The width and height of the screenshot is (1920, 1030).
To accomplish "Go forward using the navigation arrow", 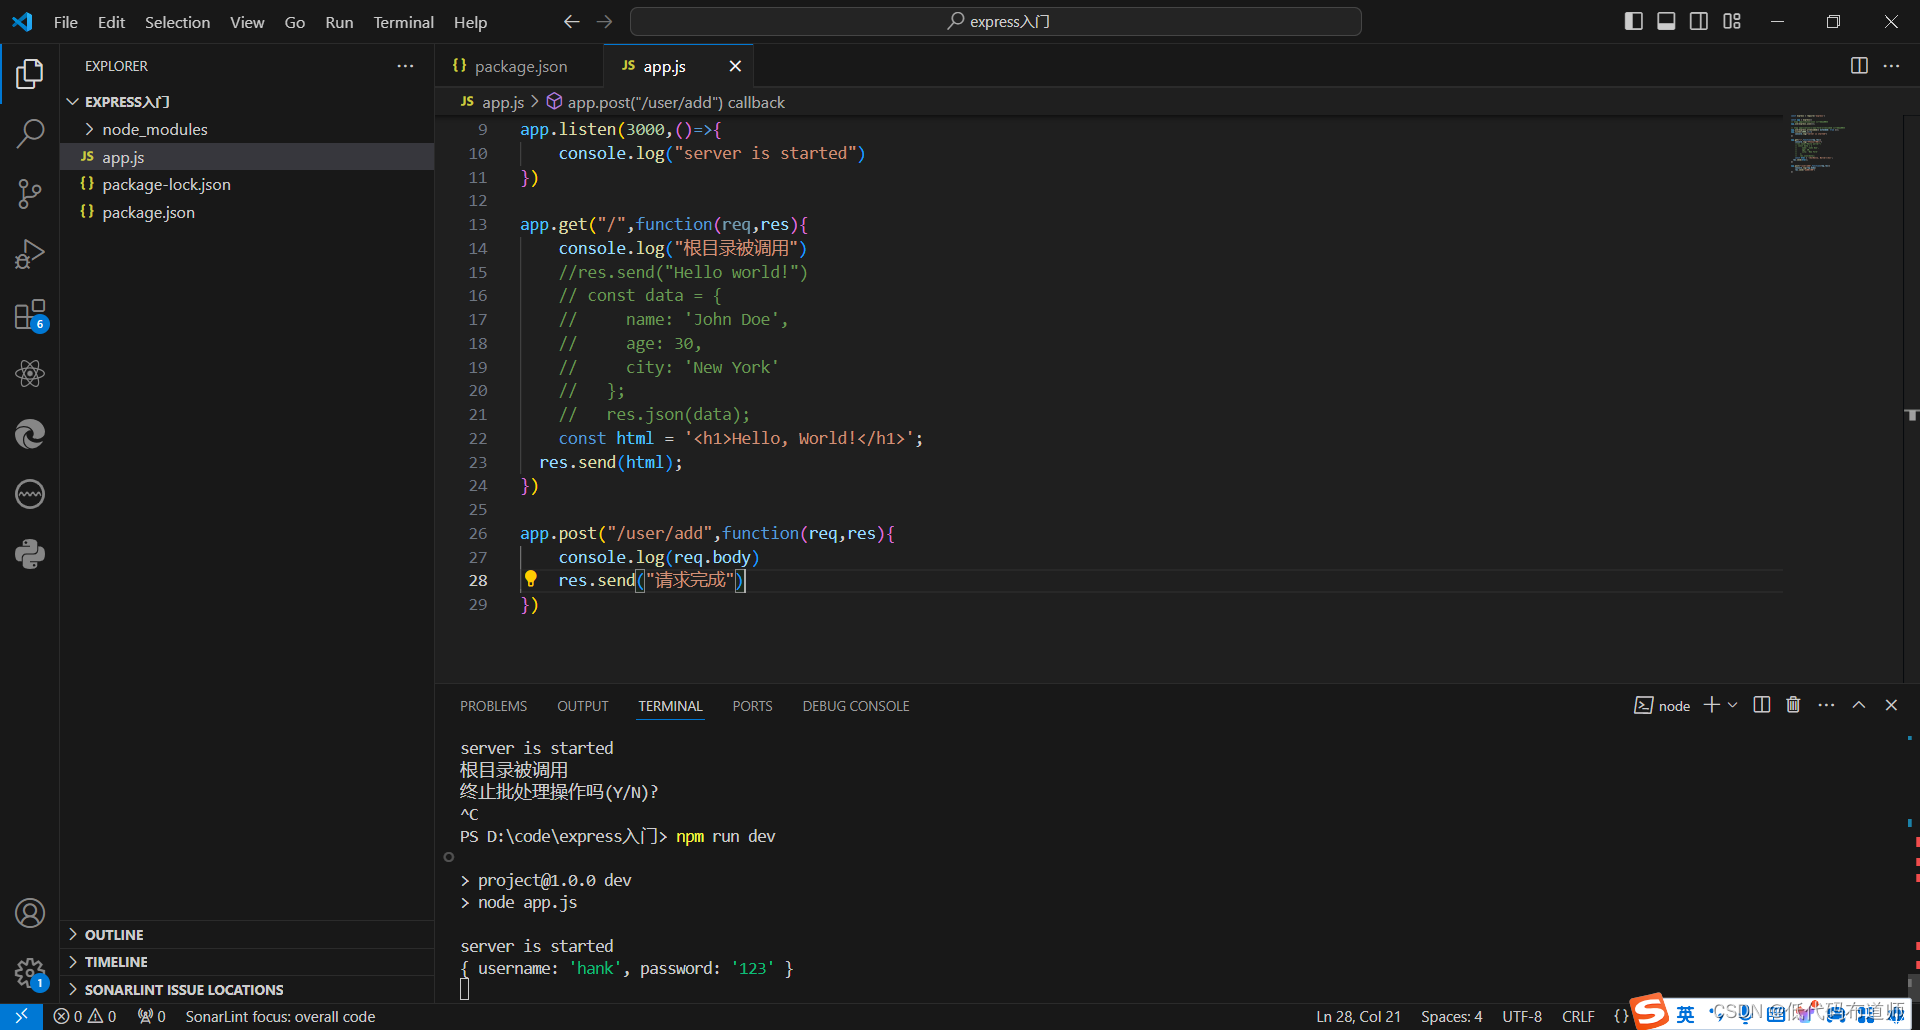I will coord(604,21).
